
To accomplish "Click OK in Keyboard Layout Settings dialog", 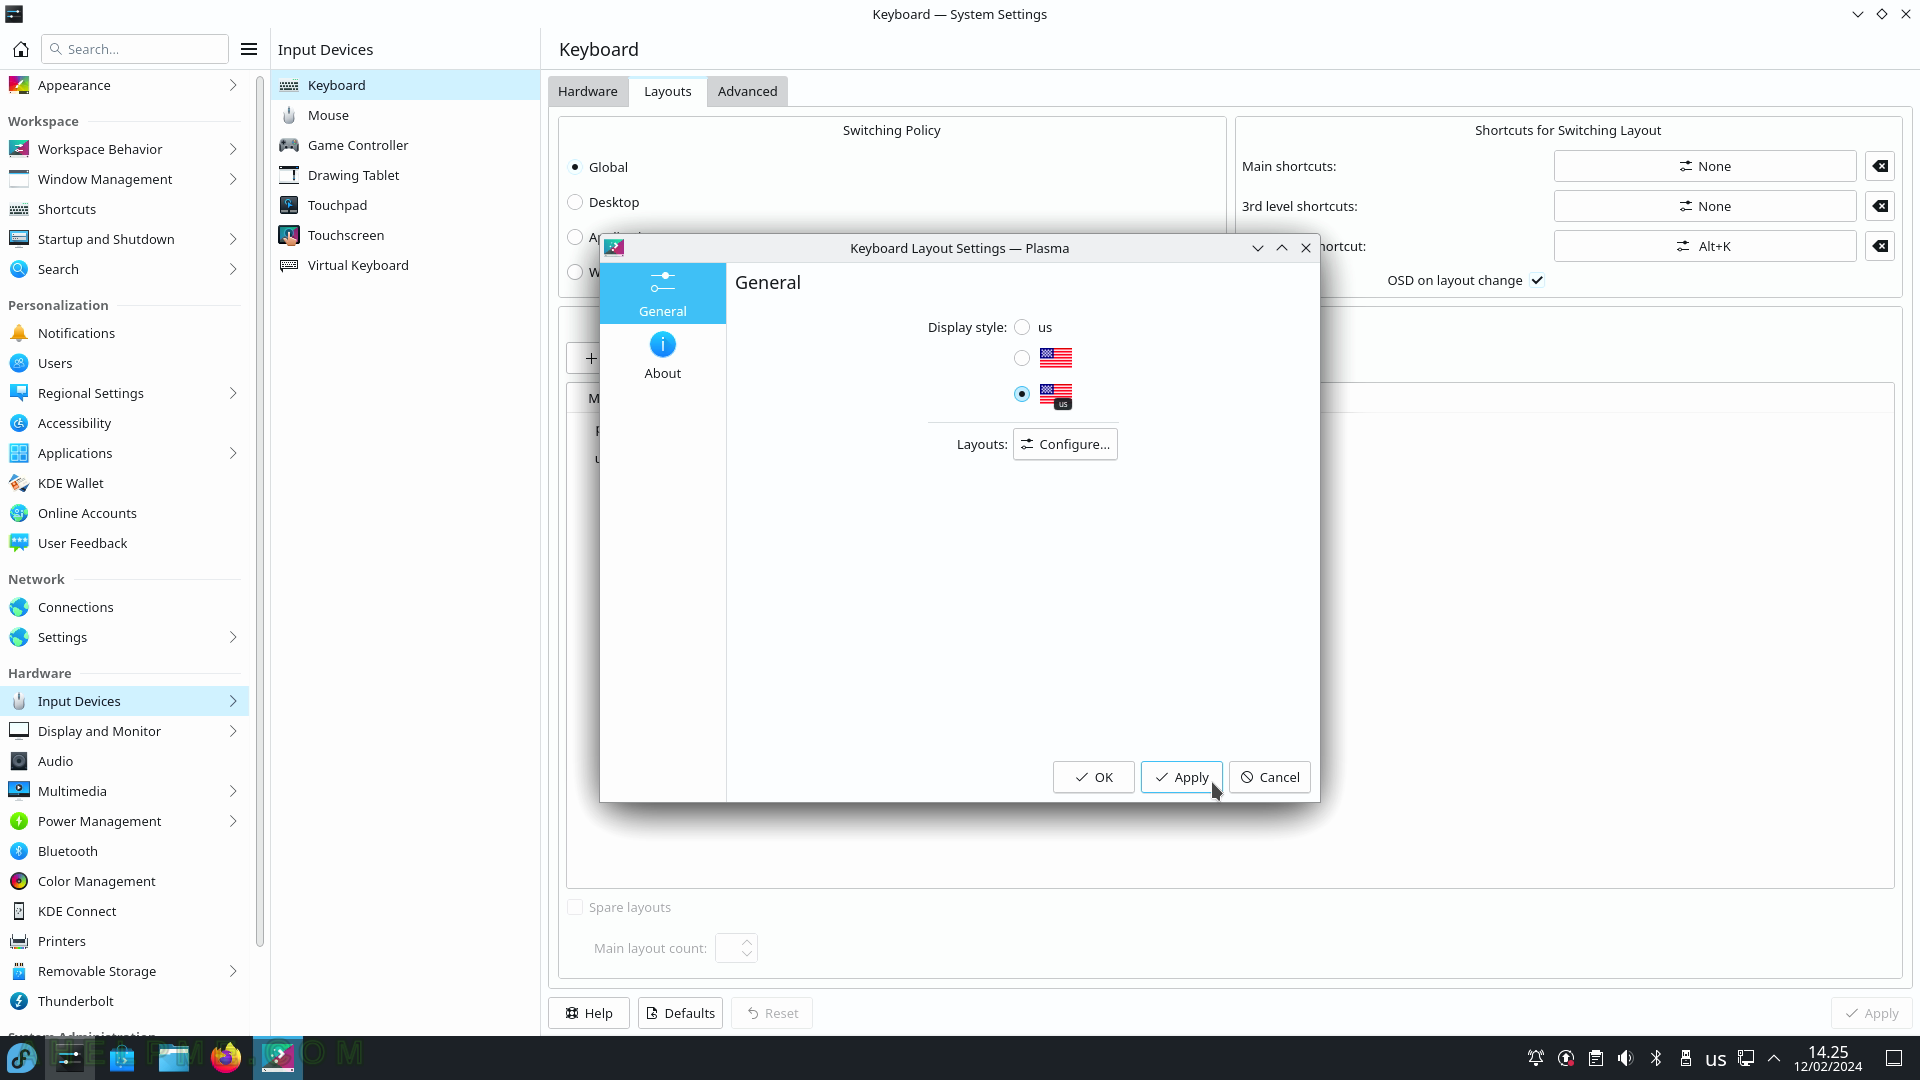I will coord(1093,777).
